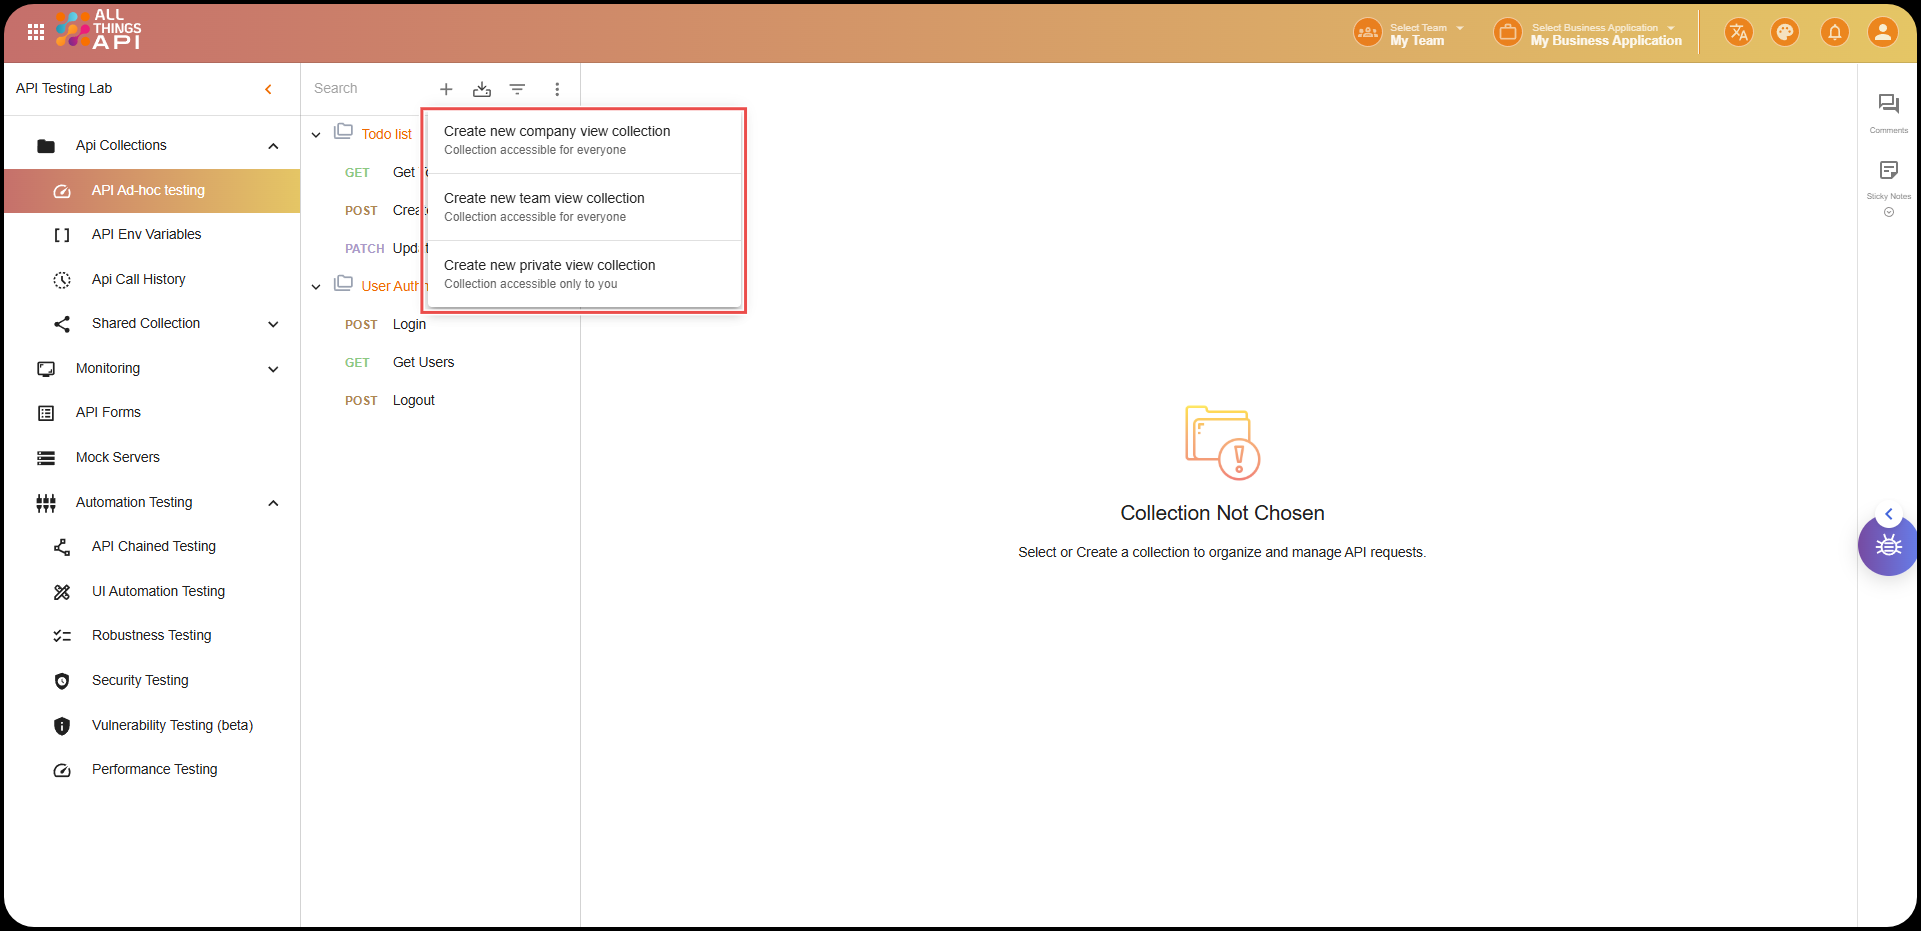Expand the Monitoring section

click(273, 369)
